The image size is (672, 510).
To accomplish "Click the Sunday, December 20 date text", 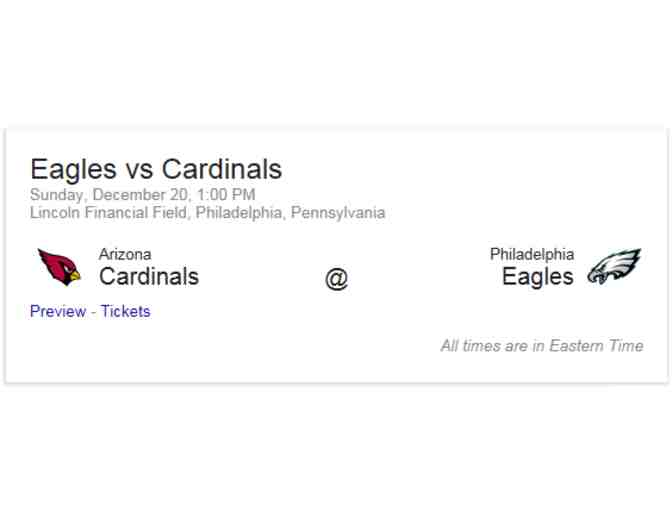I will (108, 194).
